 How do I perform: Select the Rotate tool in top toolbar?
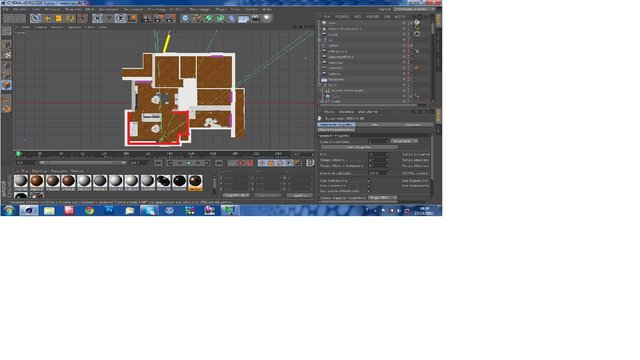pos(71,18)
